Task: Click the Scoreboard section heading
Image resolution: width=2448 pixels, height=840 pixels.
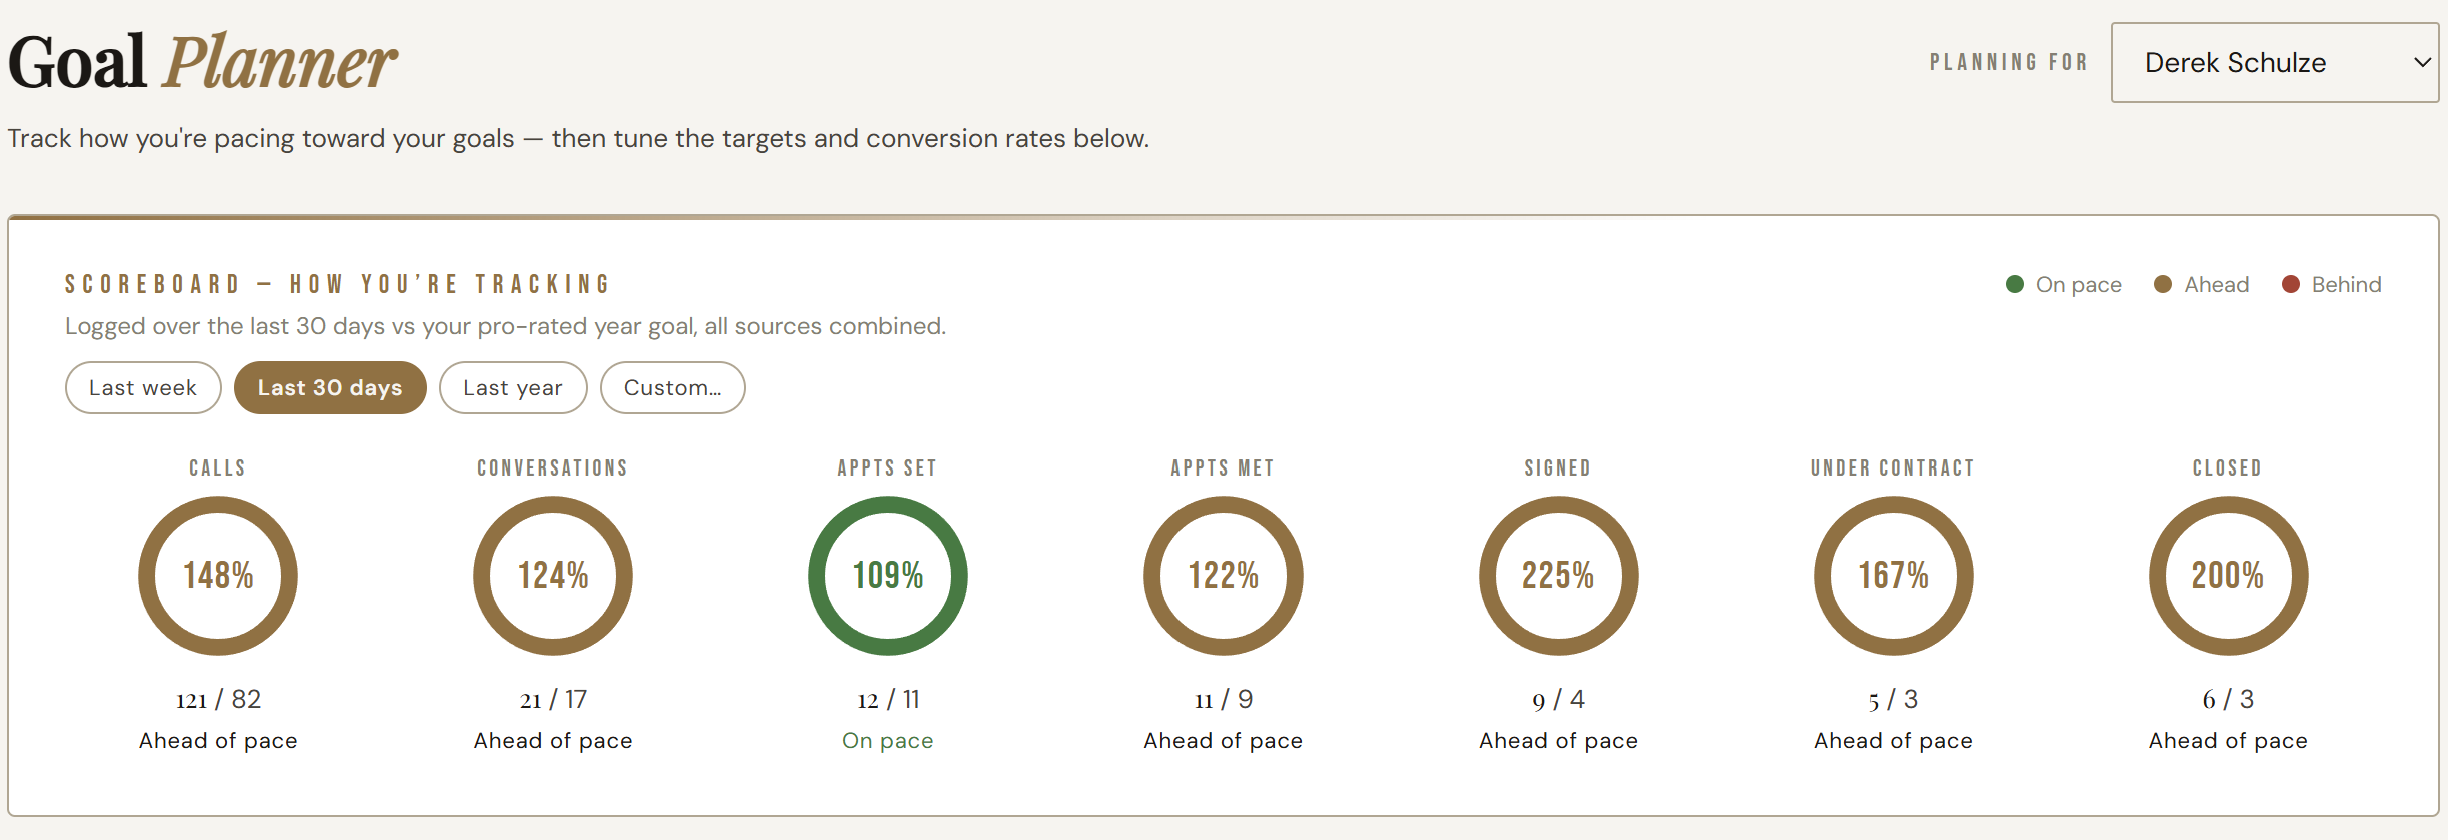Action: 337,285
